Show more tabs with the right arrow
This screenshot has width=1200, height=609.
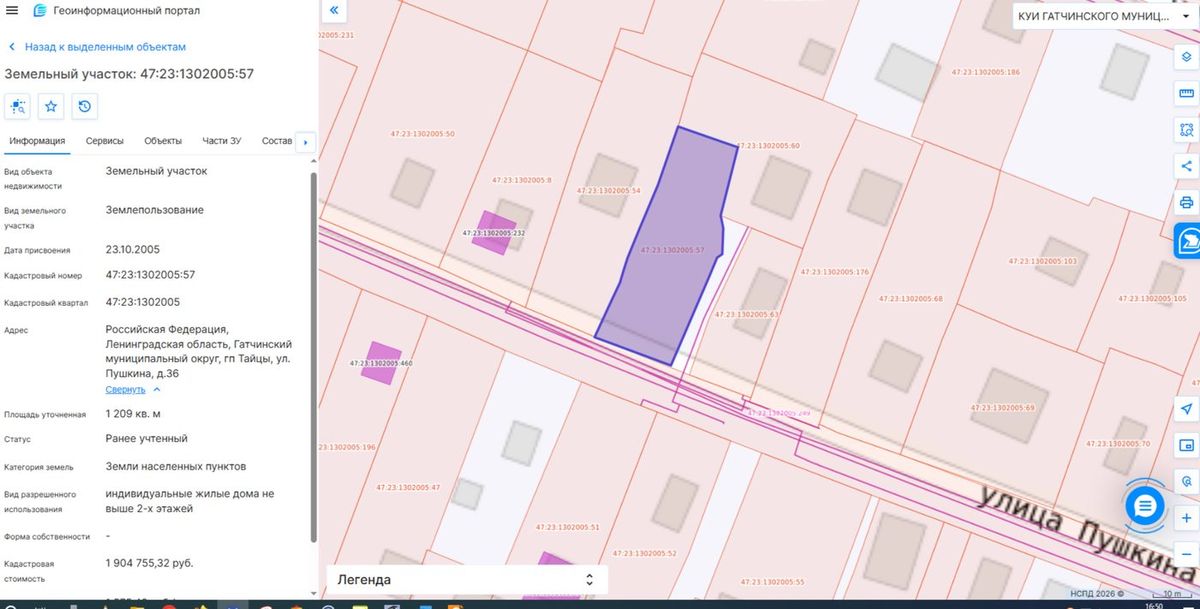[x=305, y=142]
